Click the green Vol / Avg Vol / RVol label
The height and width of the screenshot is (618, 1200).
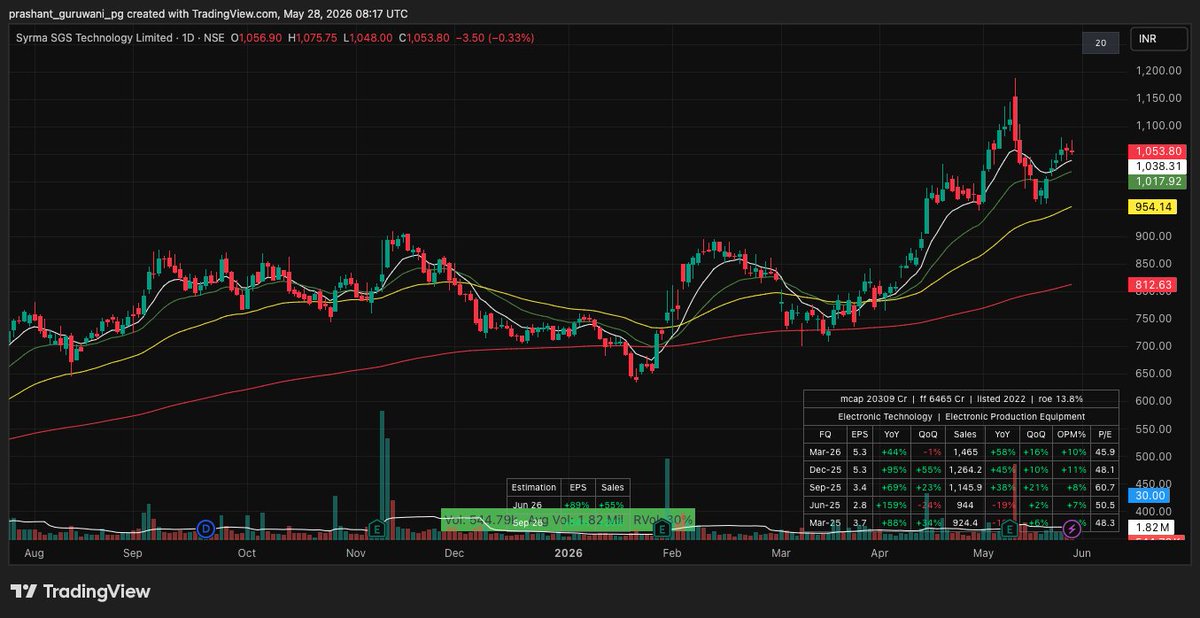(568, 519)
